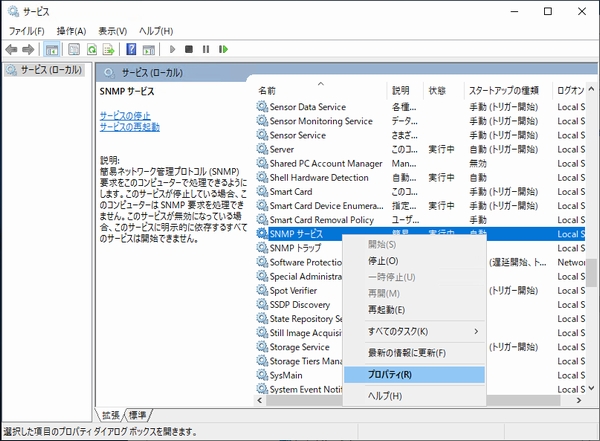The image size is (600, 441).
Task: Click the gear icon of Sensor Monitoring Service
Action: point(262,121)
